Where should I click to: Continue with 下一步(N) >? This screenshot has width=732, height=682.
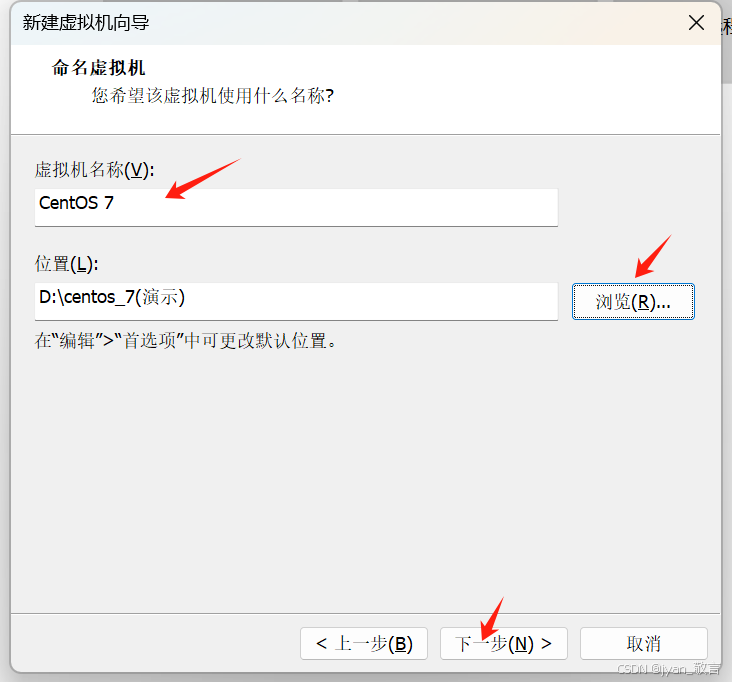pyautogui.click(x=503, y=643)
